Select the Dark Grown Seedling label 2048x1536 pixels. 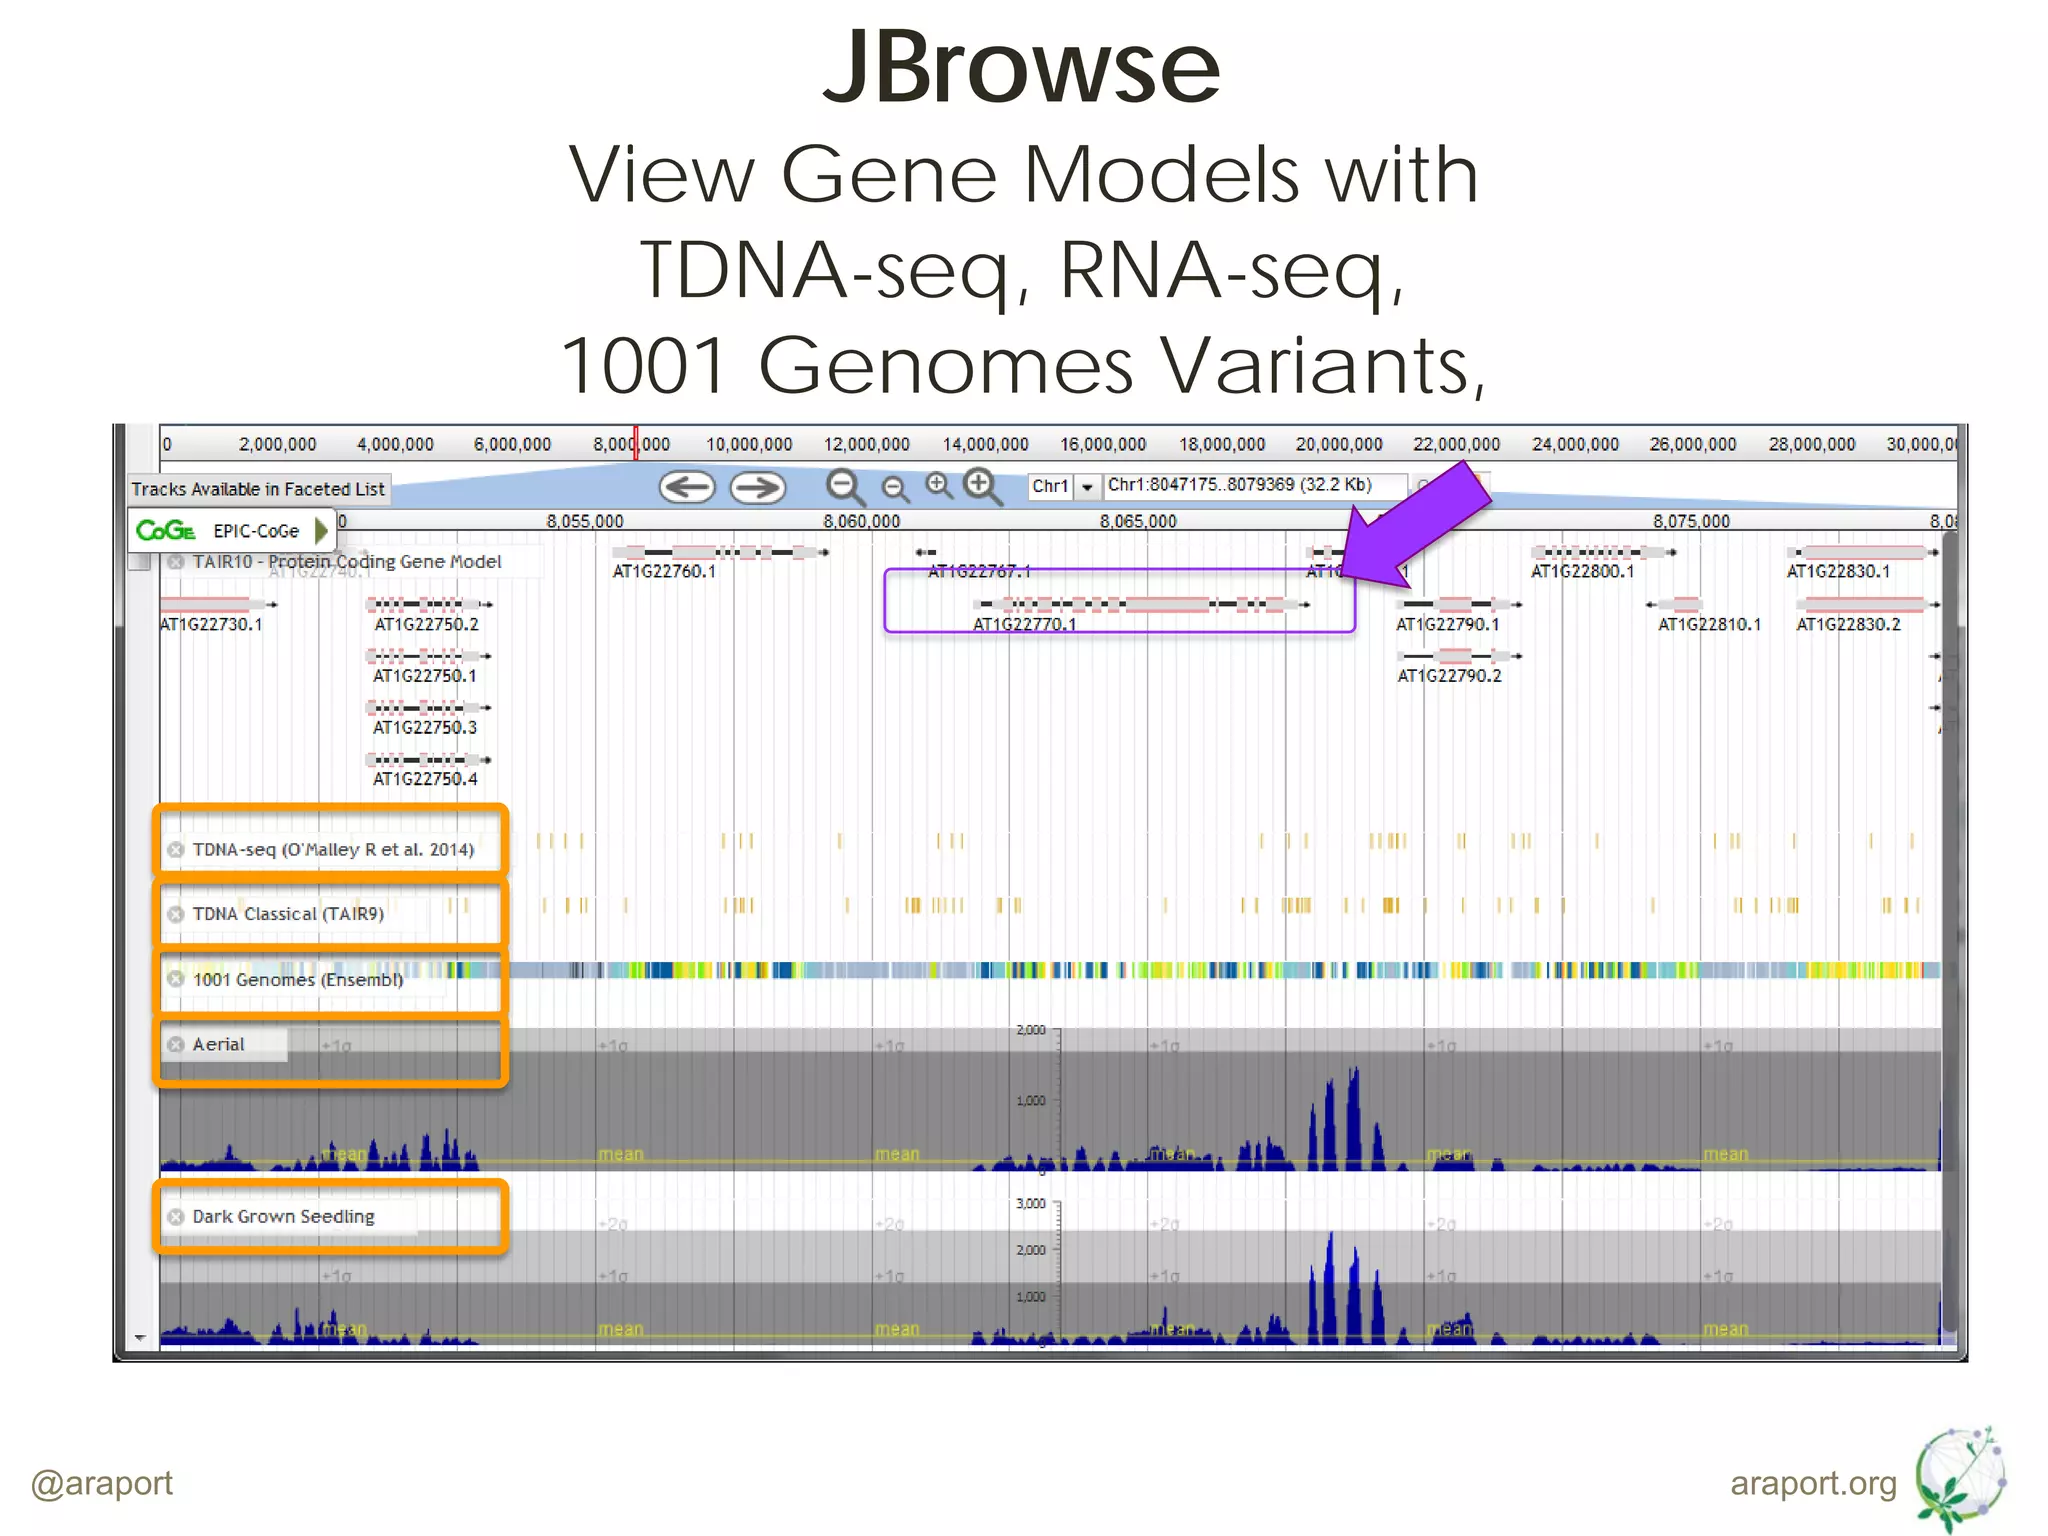click(284, 1217)
